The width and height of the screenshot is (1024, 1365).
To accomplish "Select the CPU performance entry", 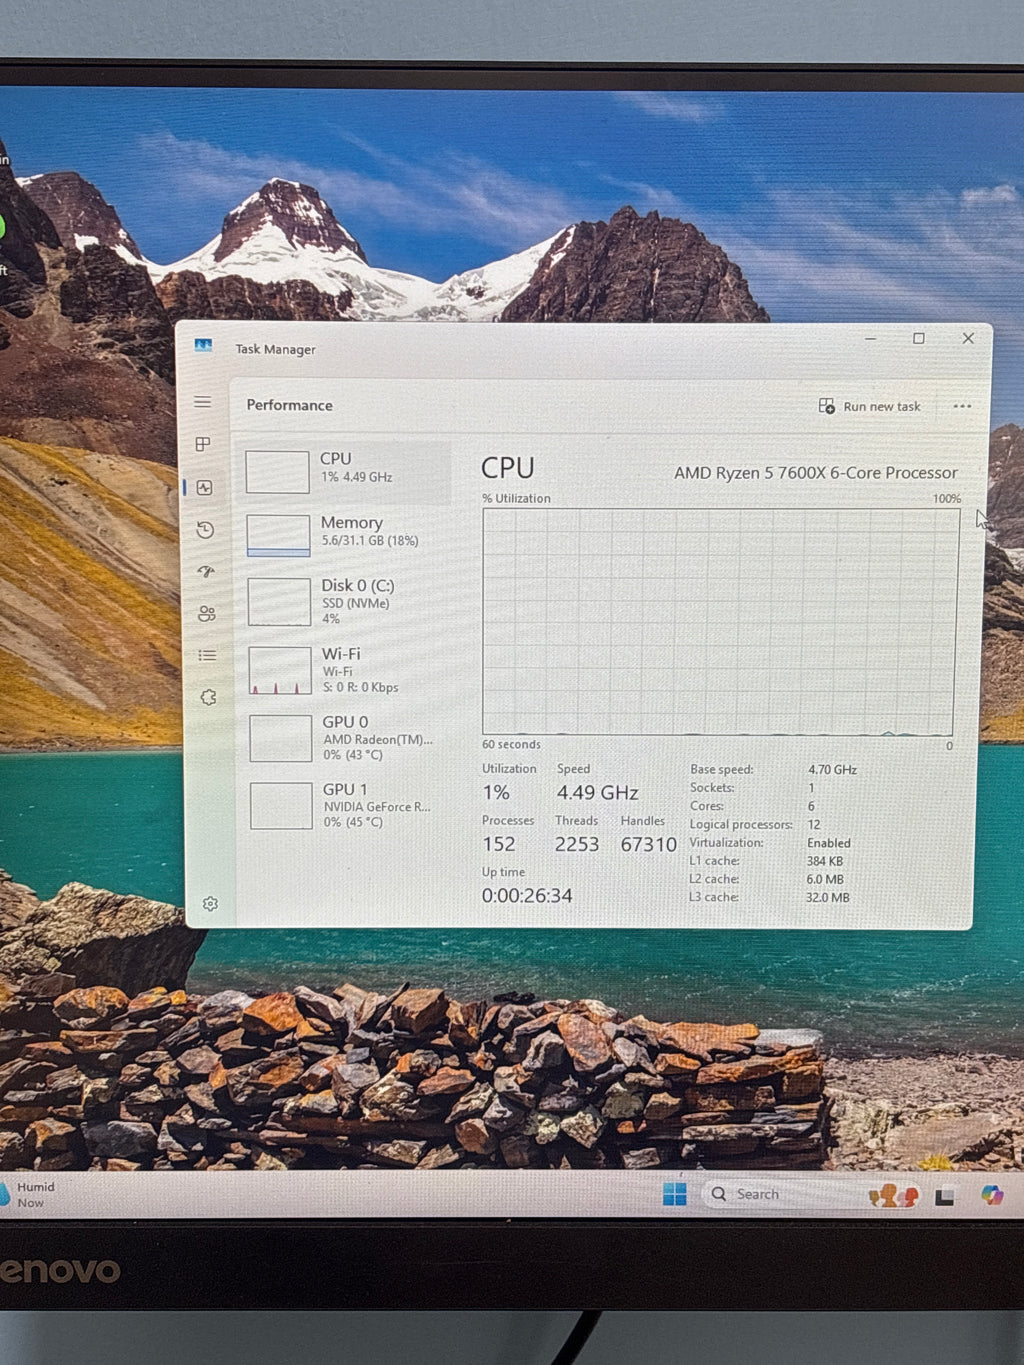I will pos(347,471).
